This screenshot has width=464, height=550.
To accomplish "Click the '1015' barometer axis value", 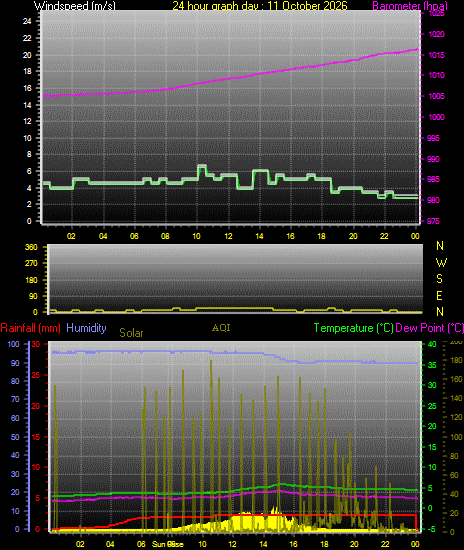I will (436, 55).
